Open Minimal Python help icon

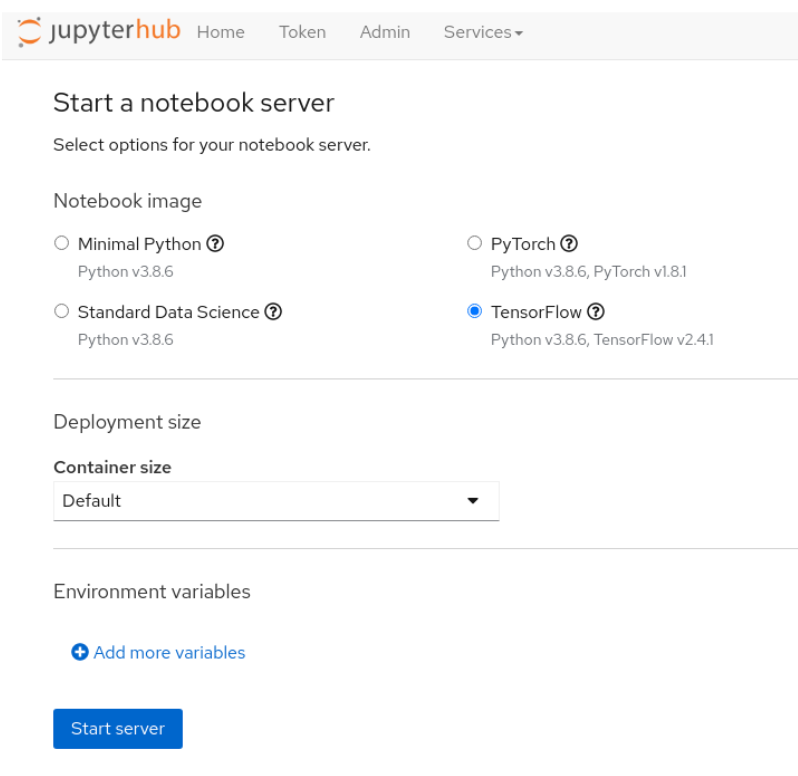point(215,244)
